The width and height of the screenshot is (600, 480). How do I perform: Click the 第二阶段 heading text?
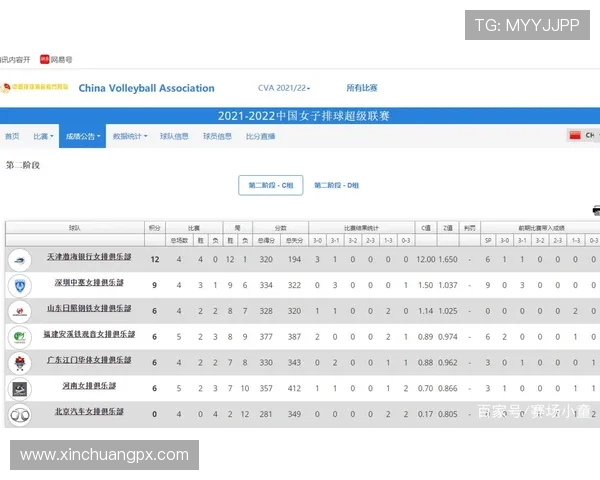(x=23, y=165)
